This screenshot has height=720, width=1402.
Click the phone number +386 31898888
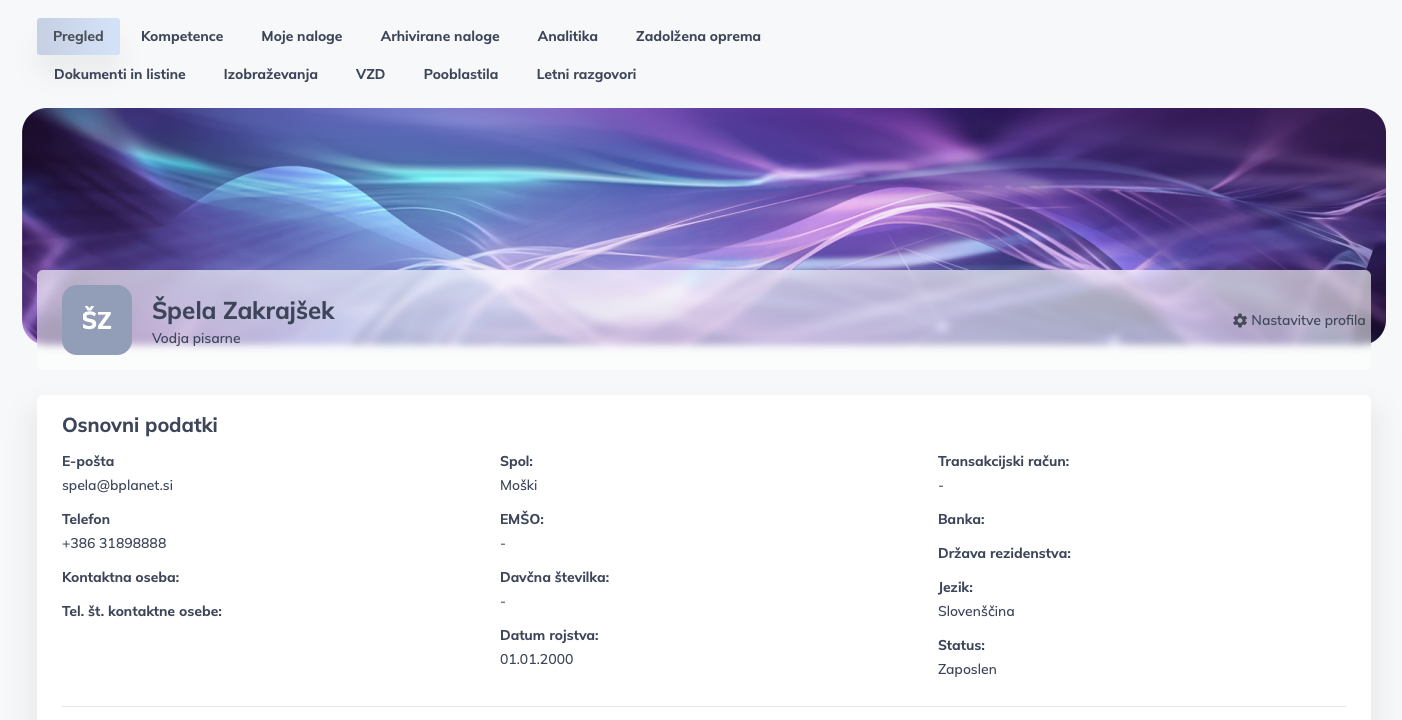coord(114,543)
